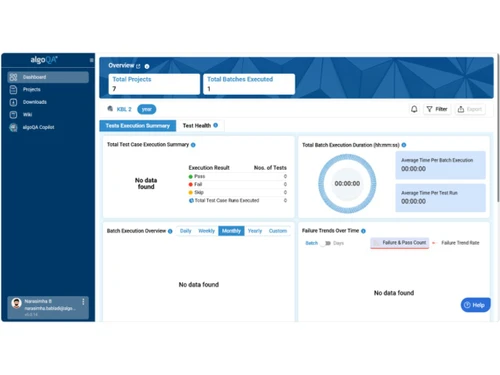The width and height of the screenshot is (500, 375).
Task: Open user menu three-dot icon
Action: (83, 302)
